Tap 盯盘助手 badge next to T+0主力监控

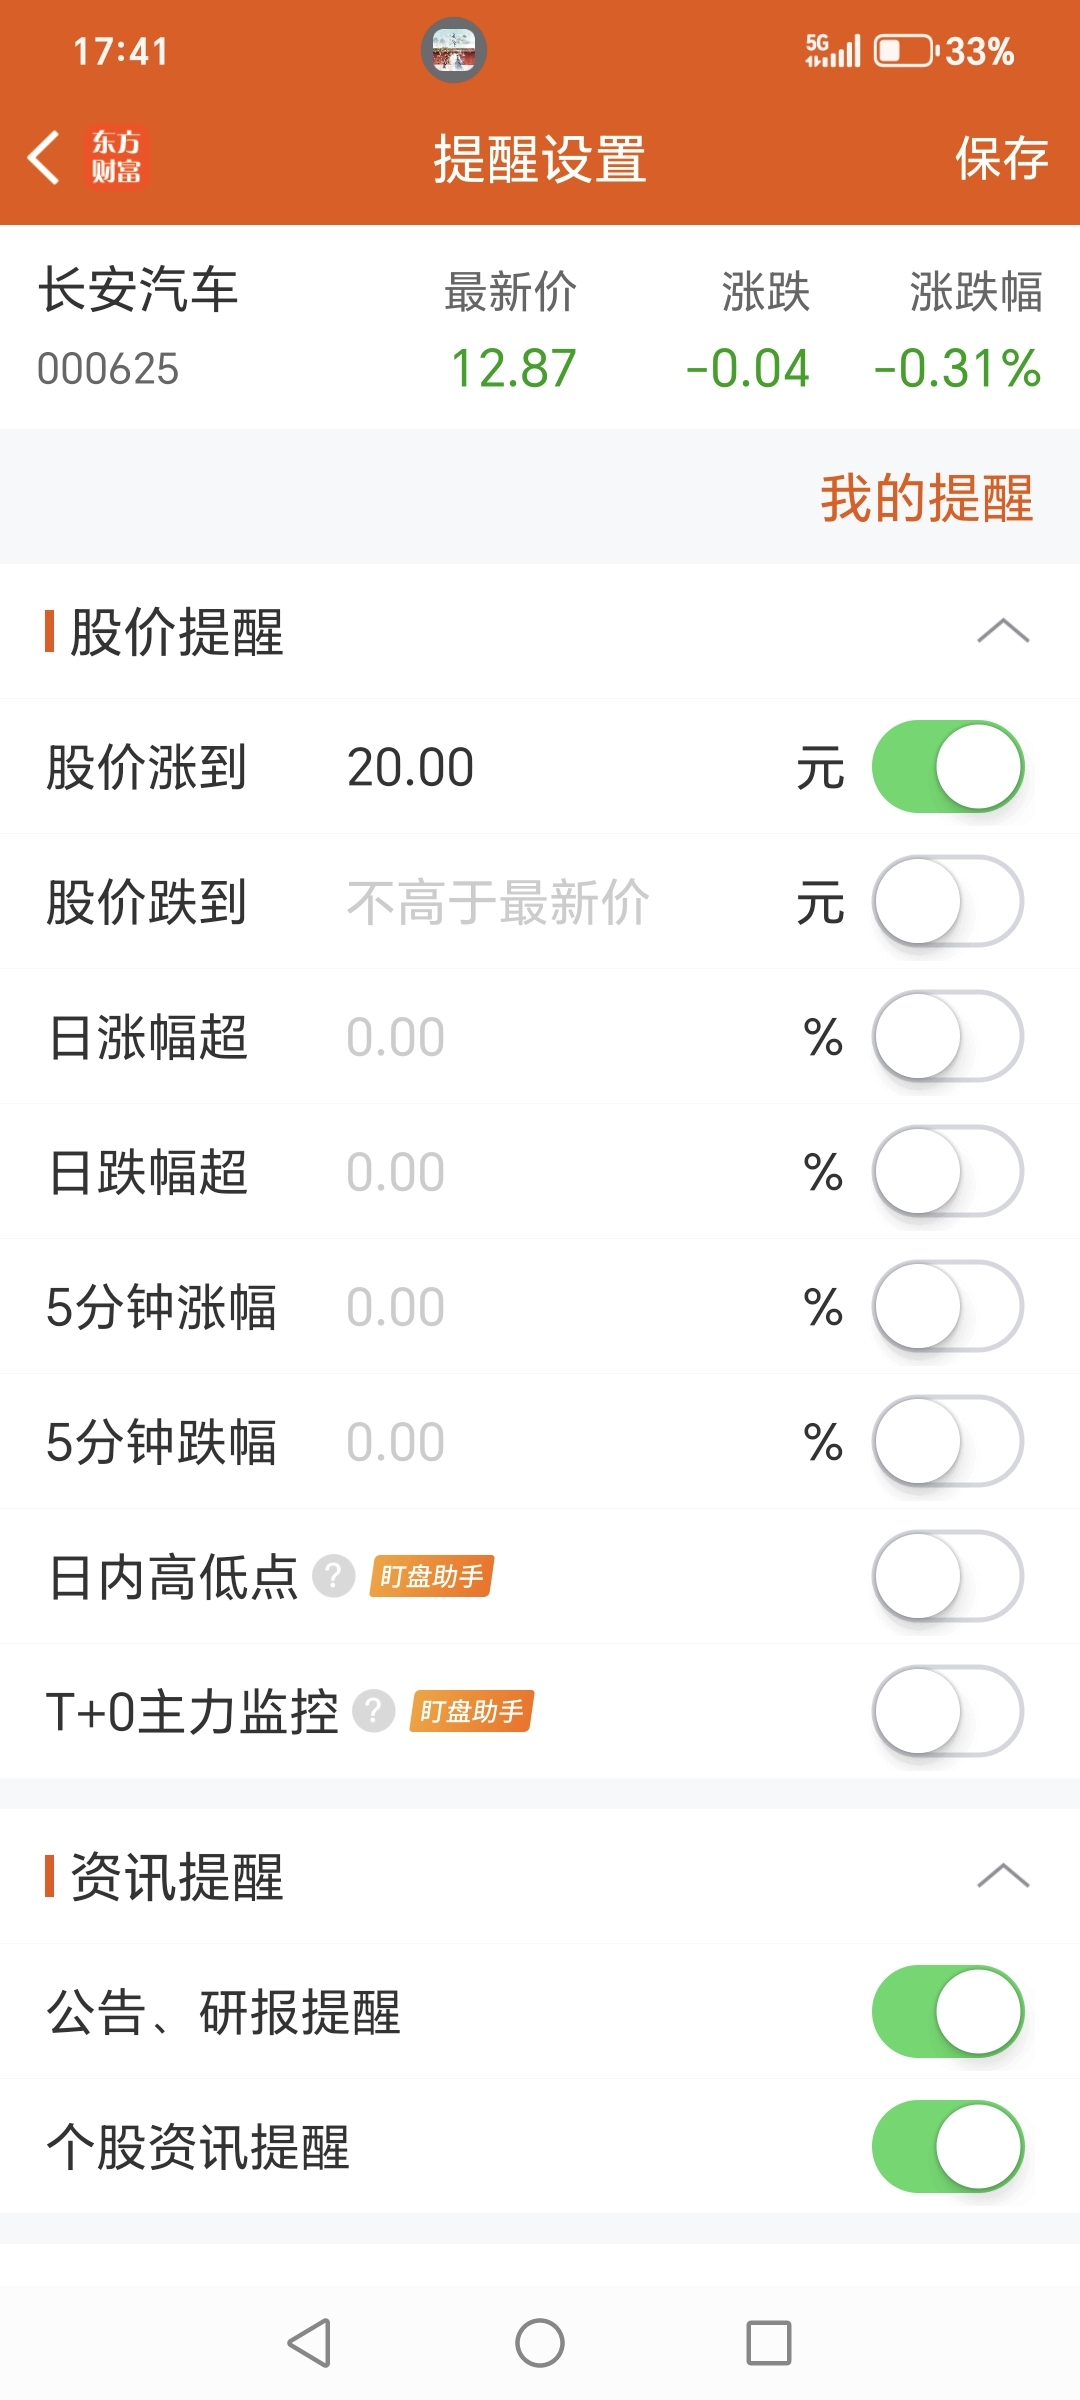471,1711
